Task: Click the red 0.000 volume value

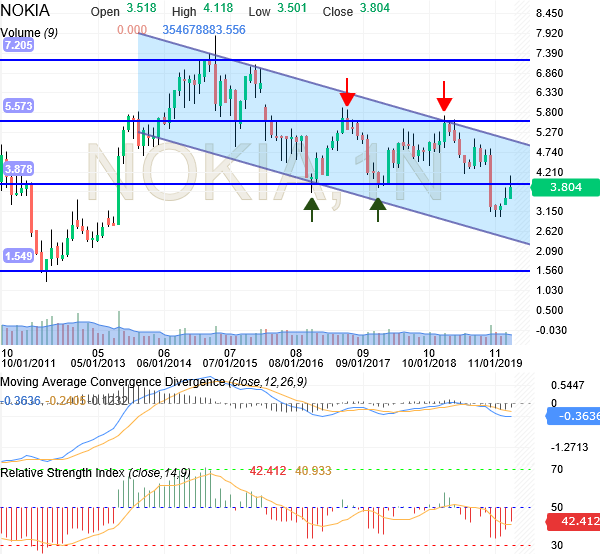Action: point(132,30)
